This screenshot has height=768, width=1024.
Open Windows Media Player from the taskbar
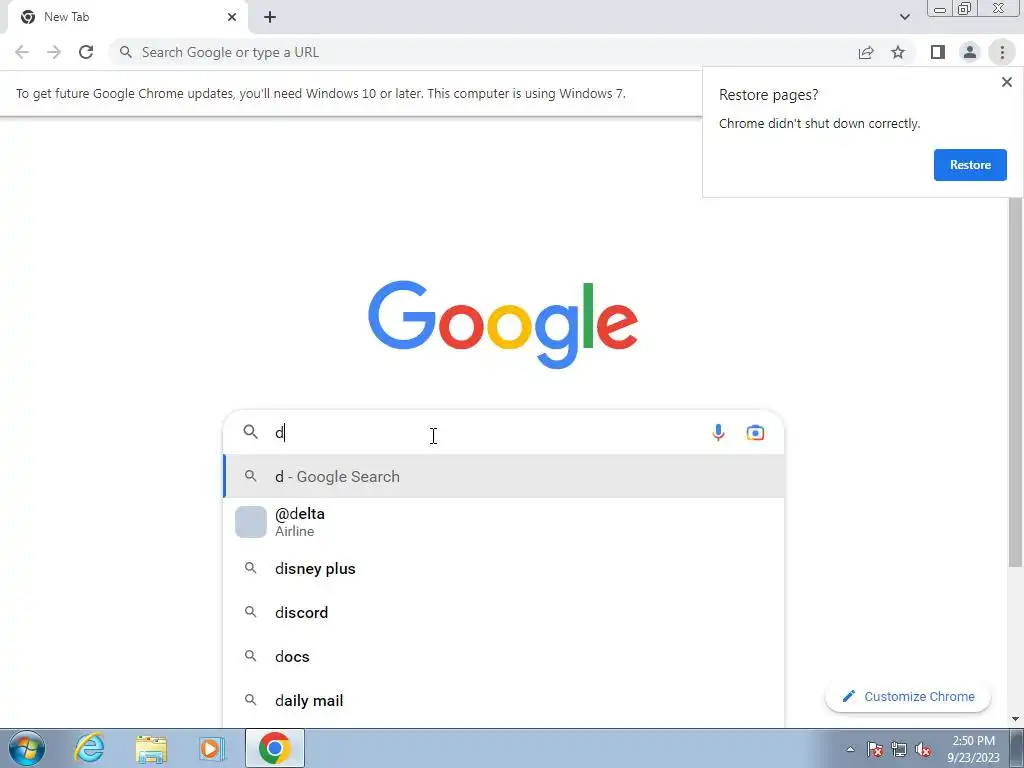[212, 748]
